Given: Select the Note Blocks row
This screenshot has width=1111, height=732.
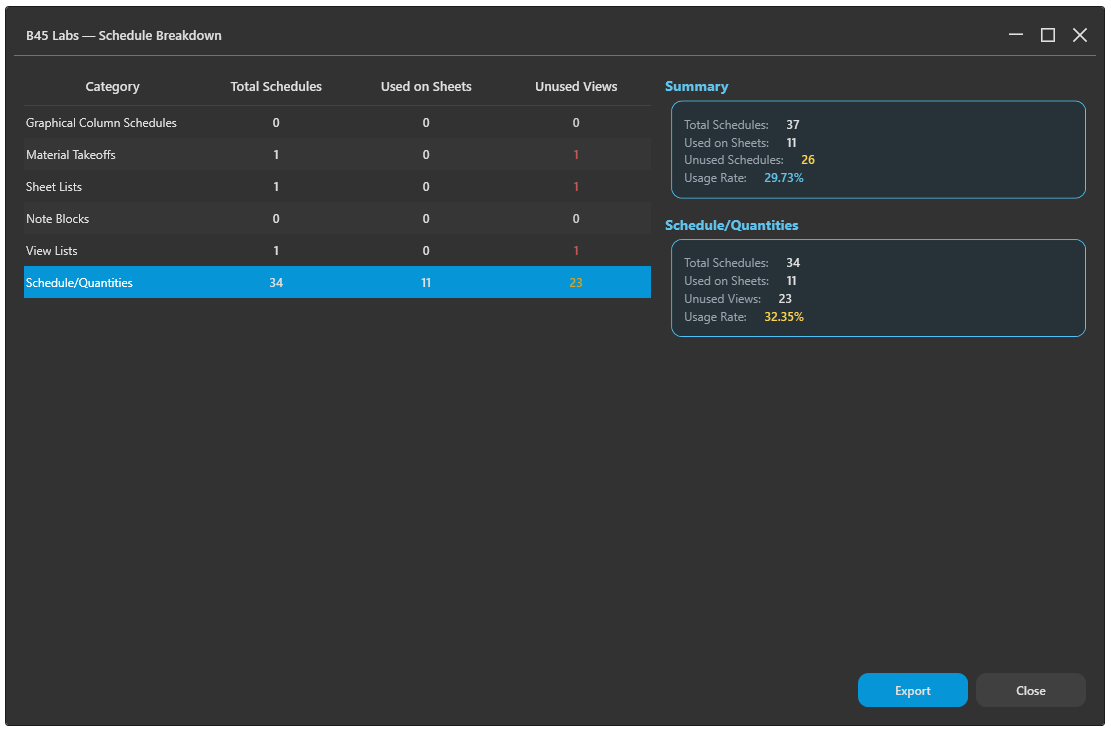Looking at the screenshot, I should [337, 218].
